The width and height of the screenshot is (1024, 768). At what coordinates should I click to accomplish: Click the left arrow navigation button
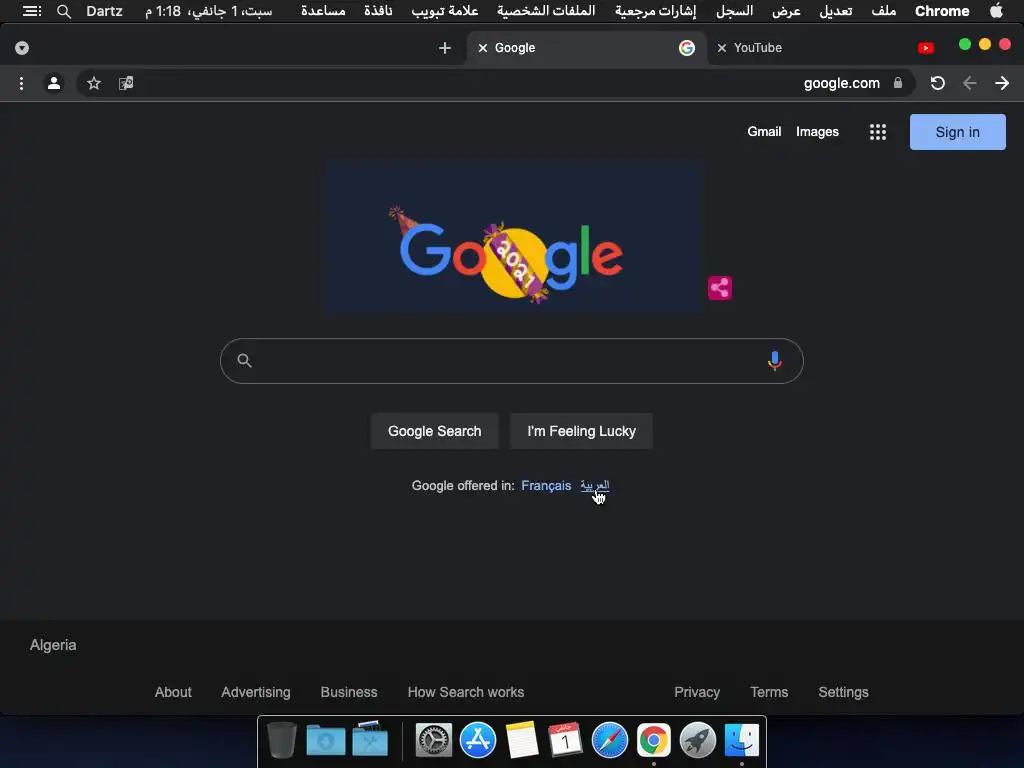pyautogui.click(x=970, y=83)
